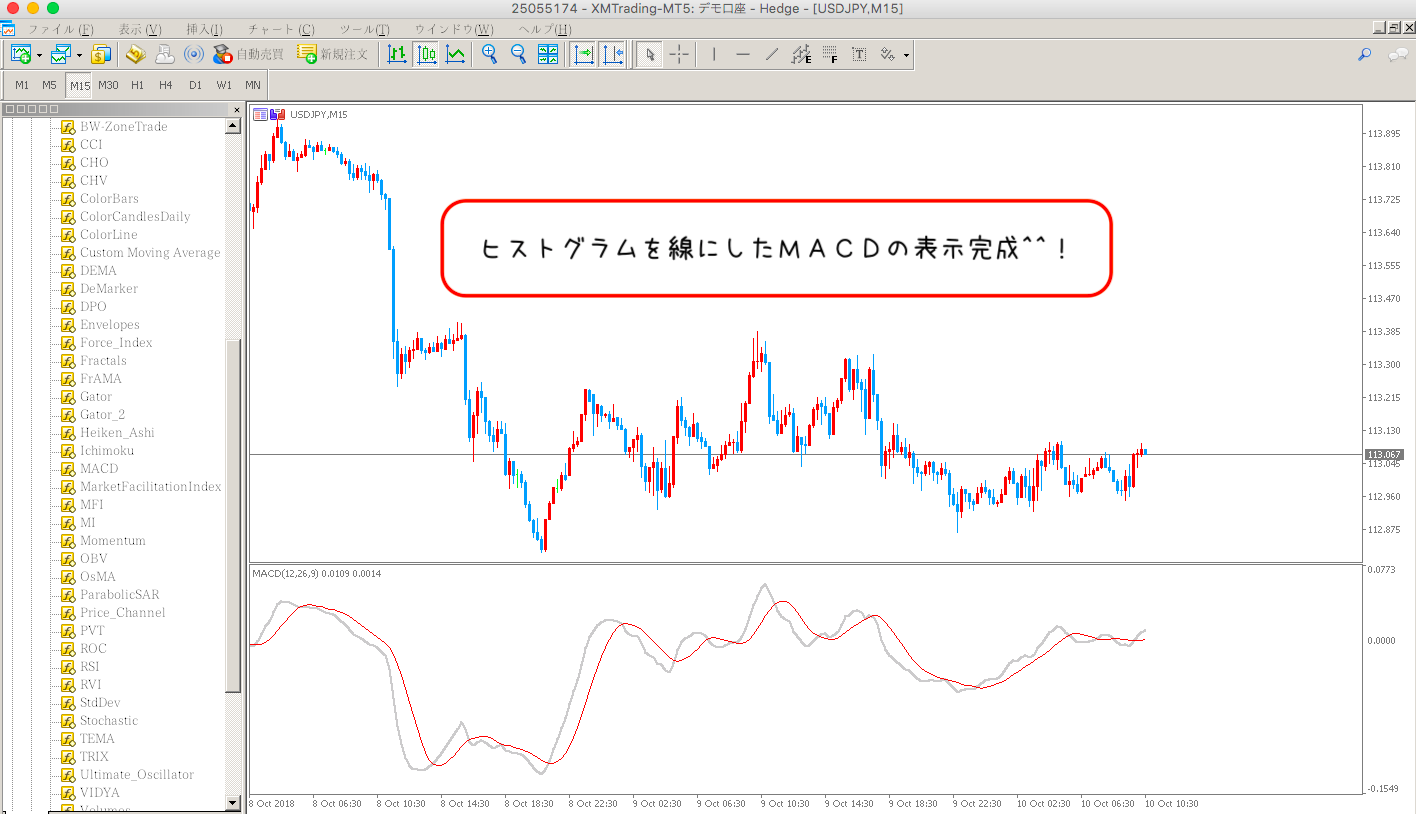This screenshot has width=1416, height=814.
Task: Click the zoom in magnifier icon
Action: click(489, 54)
